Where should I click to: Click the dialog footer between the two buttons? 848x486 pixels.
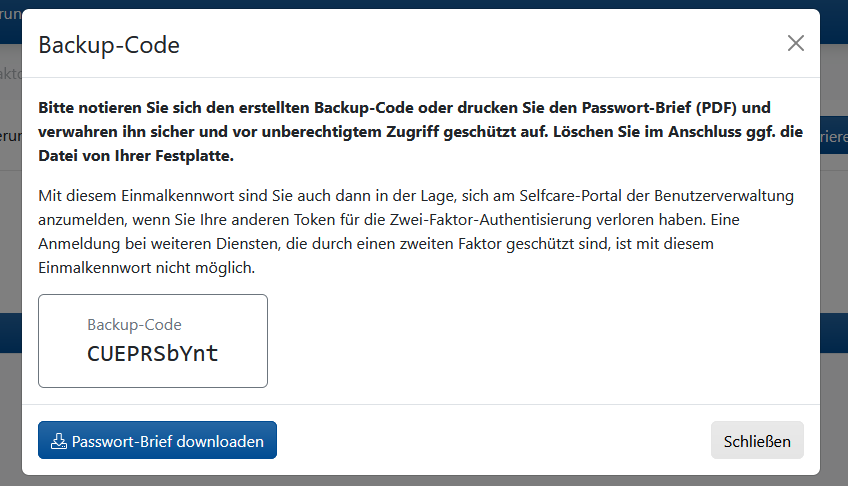490,441
